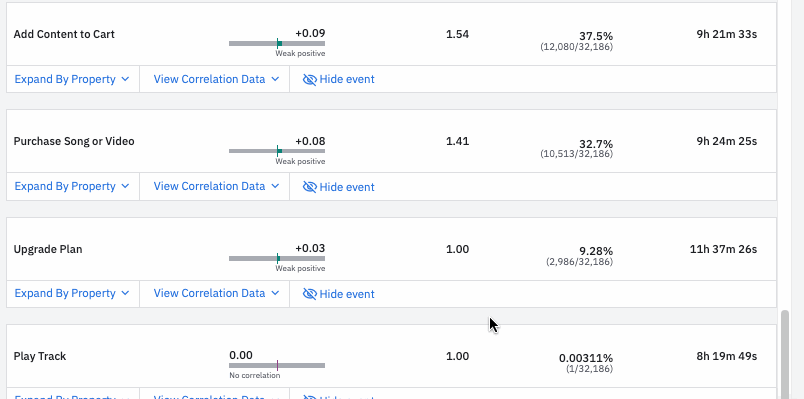Click the 1.41 frequency value

[x=457, y=142]
